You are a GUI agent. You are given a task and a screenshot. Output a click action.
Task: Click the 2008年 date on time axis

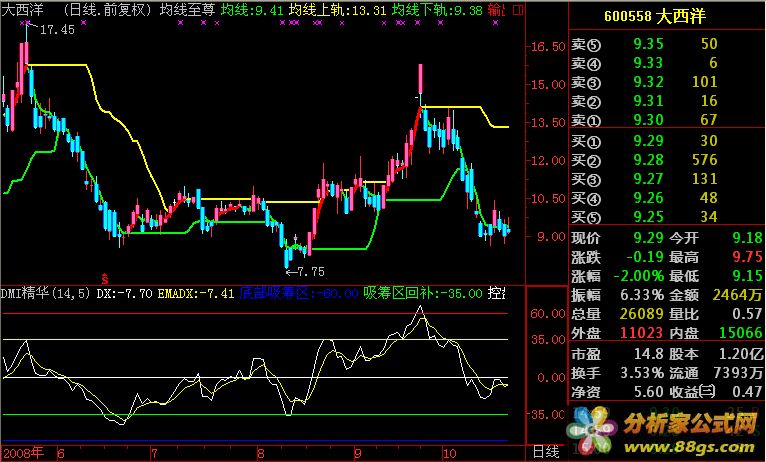click(23, 453)
